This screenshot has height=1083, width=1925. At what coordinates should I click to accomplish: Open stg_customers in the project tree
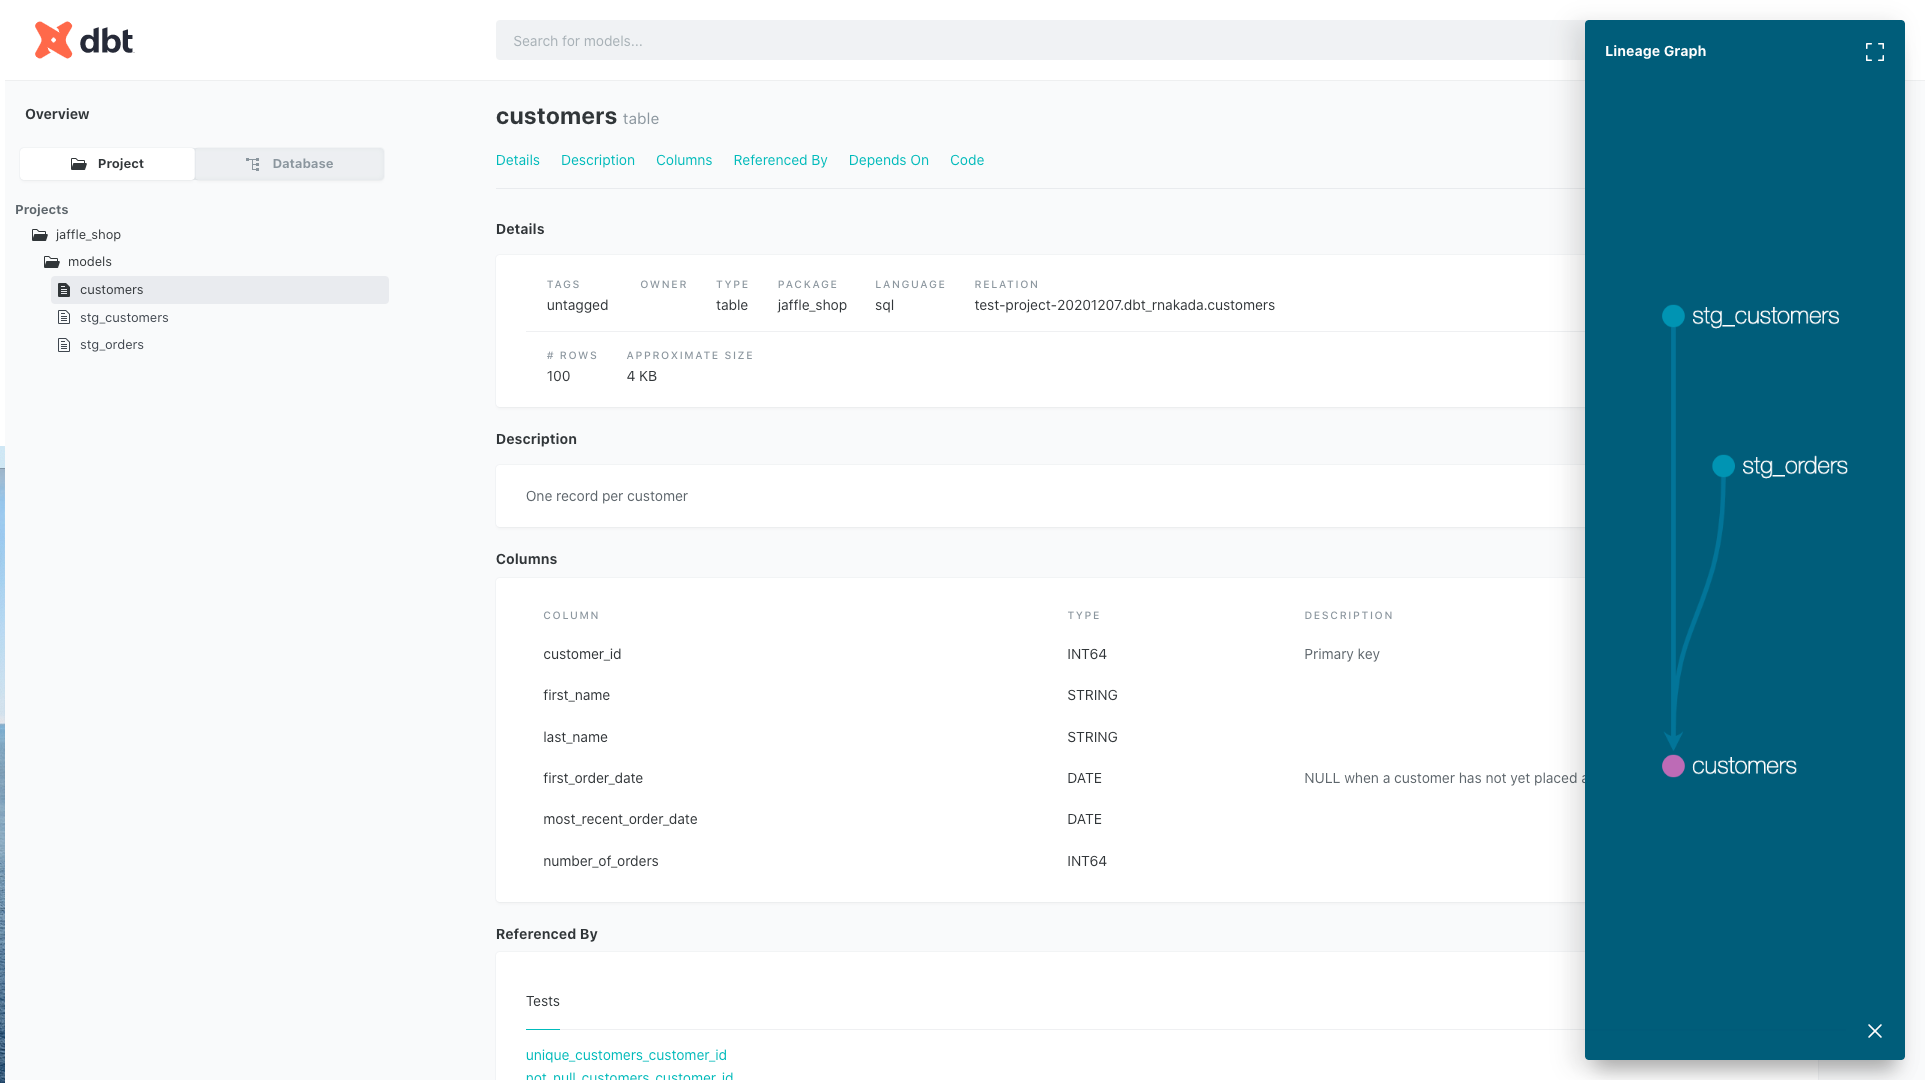(124, 318)
